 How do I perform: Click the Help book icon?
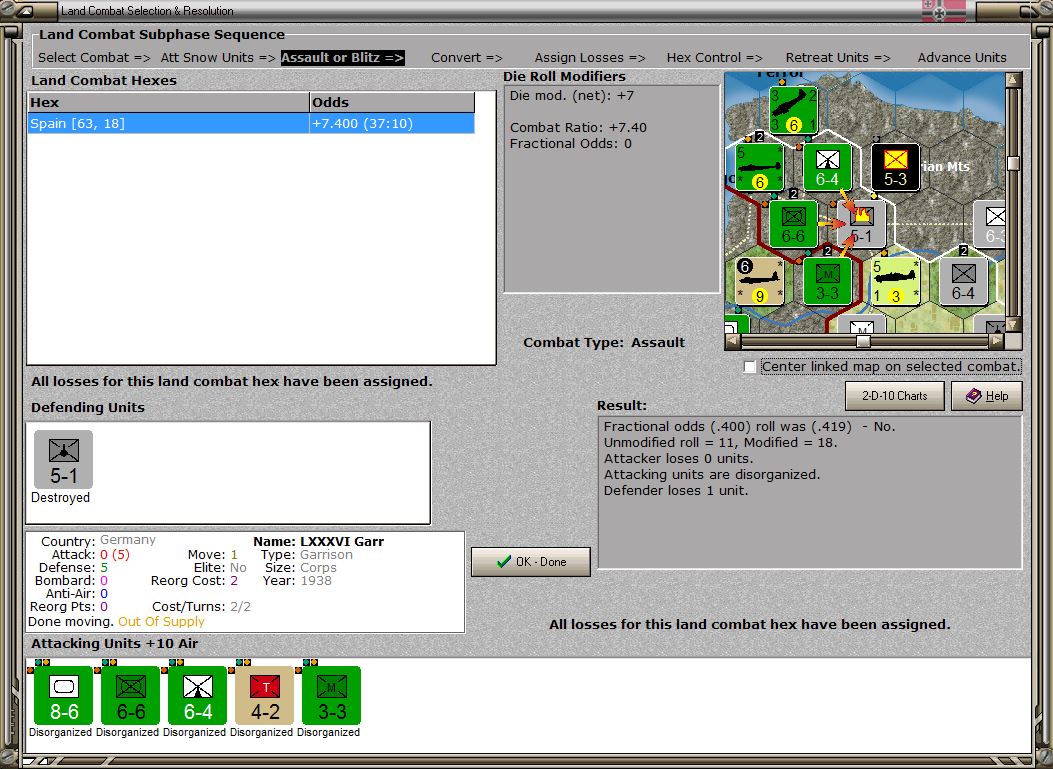point(974,396)
